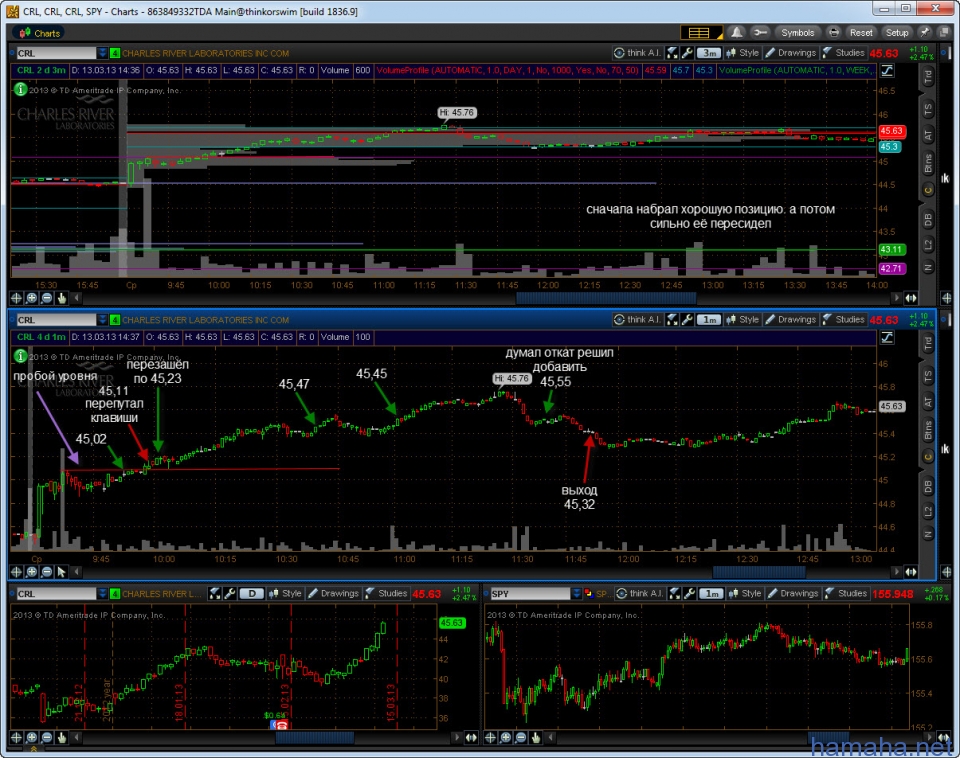Select the crosshair pan tool under the 3m chart
Viewport: 960px width, 758px height.
pyautogui.click(x=17, y=298)
